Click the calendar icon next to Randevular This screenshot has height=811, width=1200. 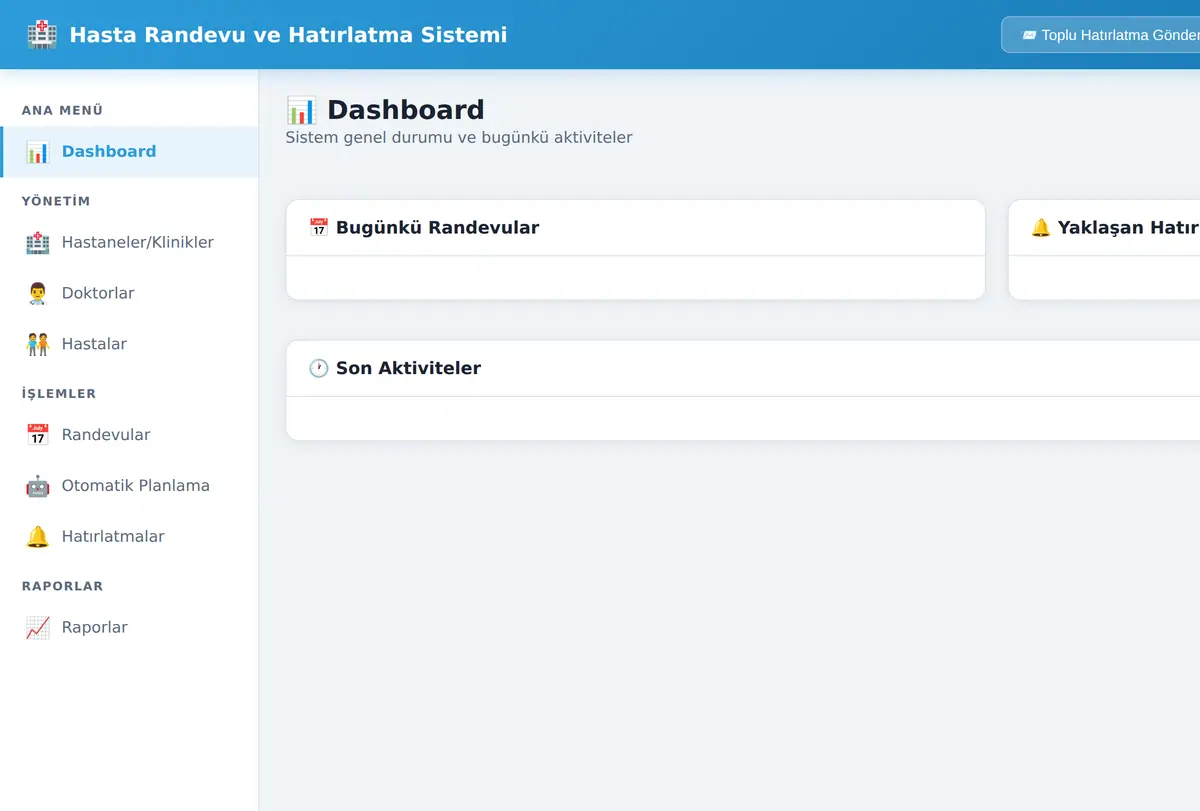37,436
